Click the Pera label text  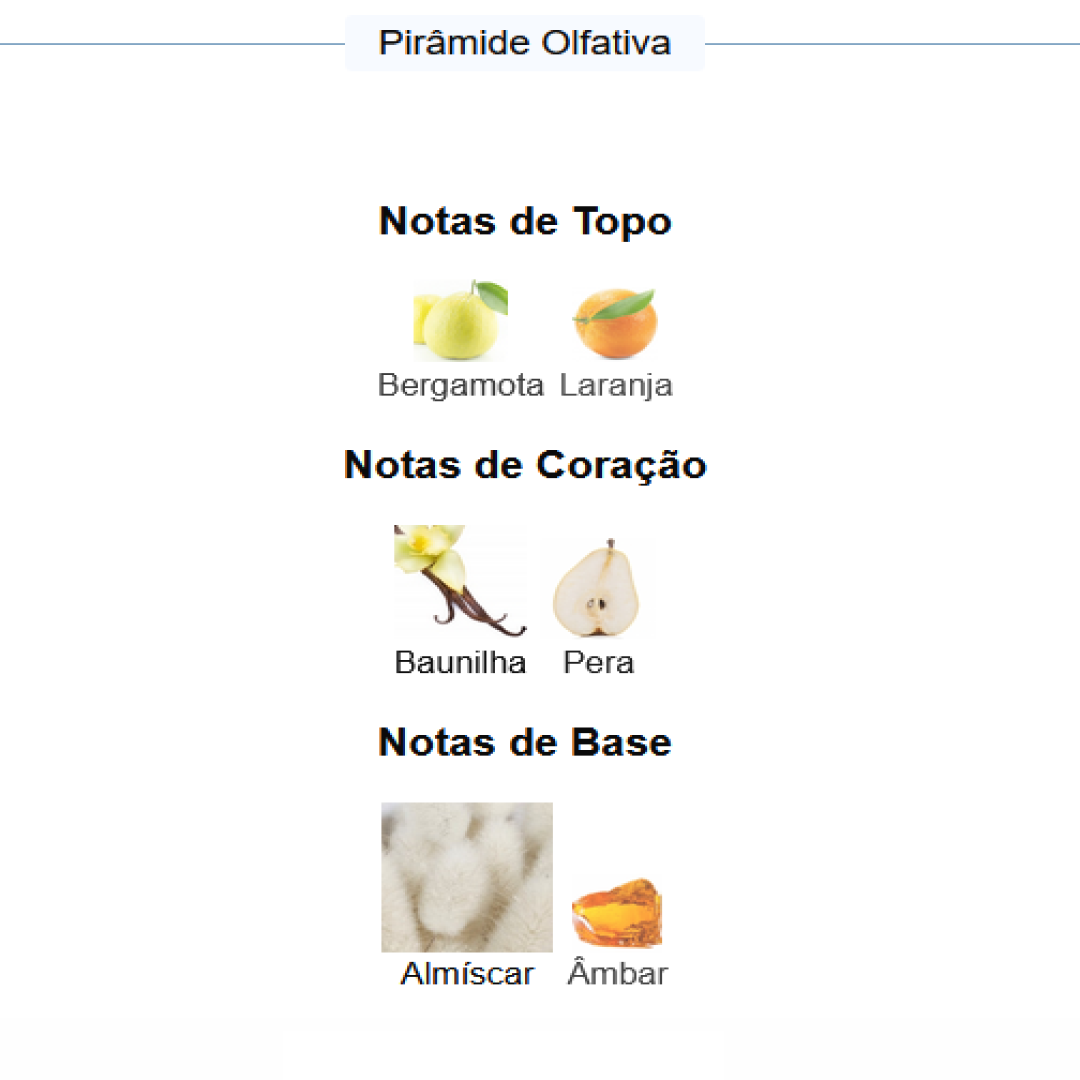coord(598,662)
